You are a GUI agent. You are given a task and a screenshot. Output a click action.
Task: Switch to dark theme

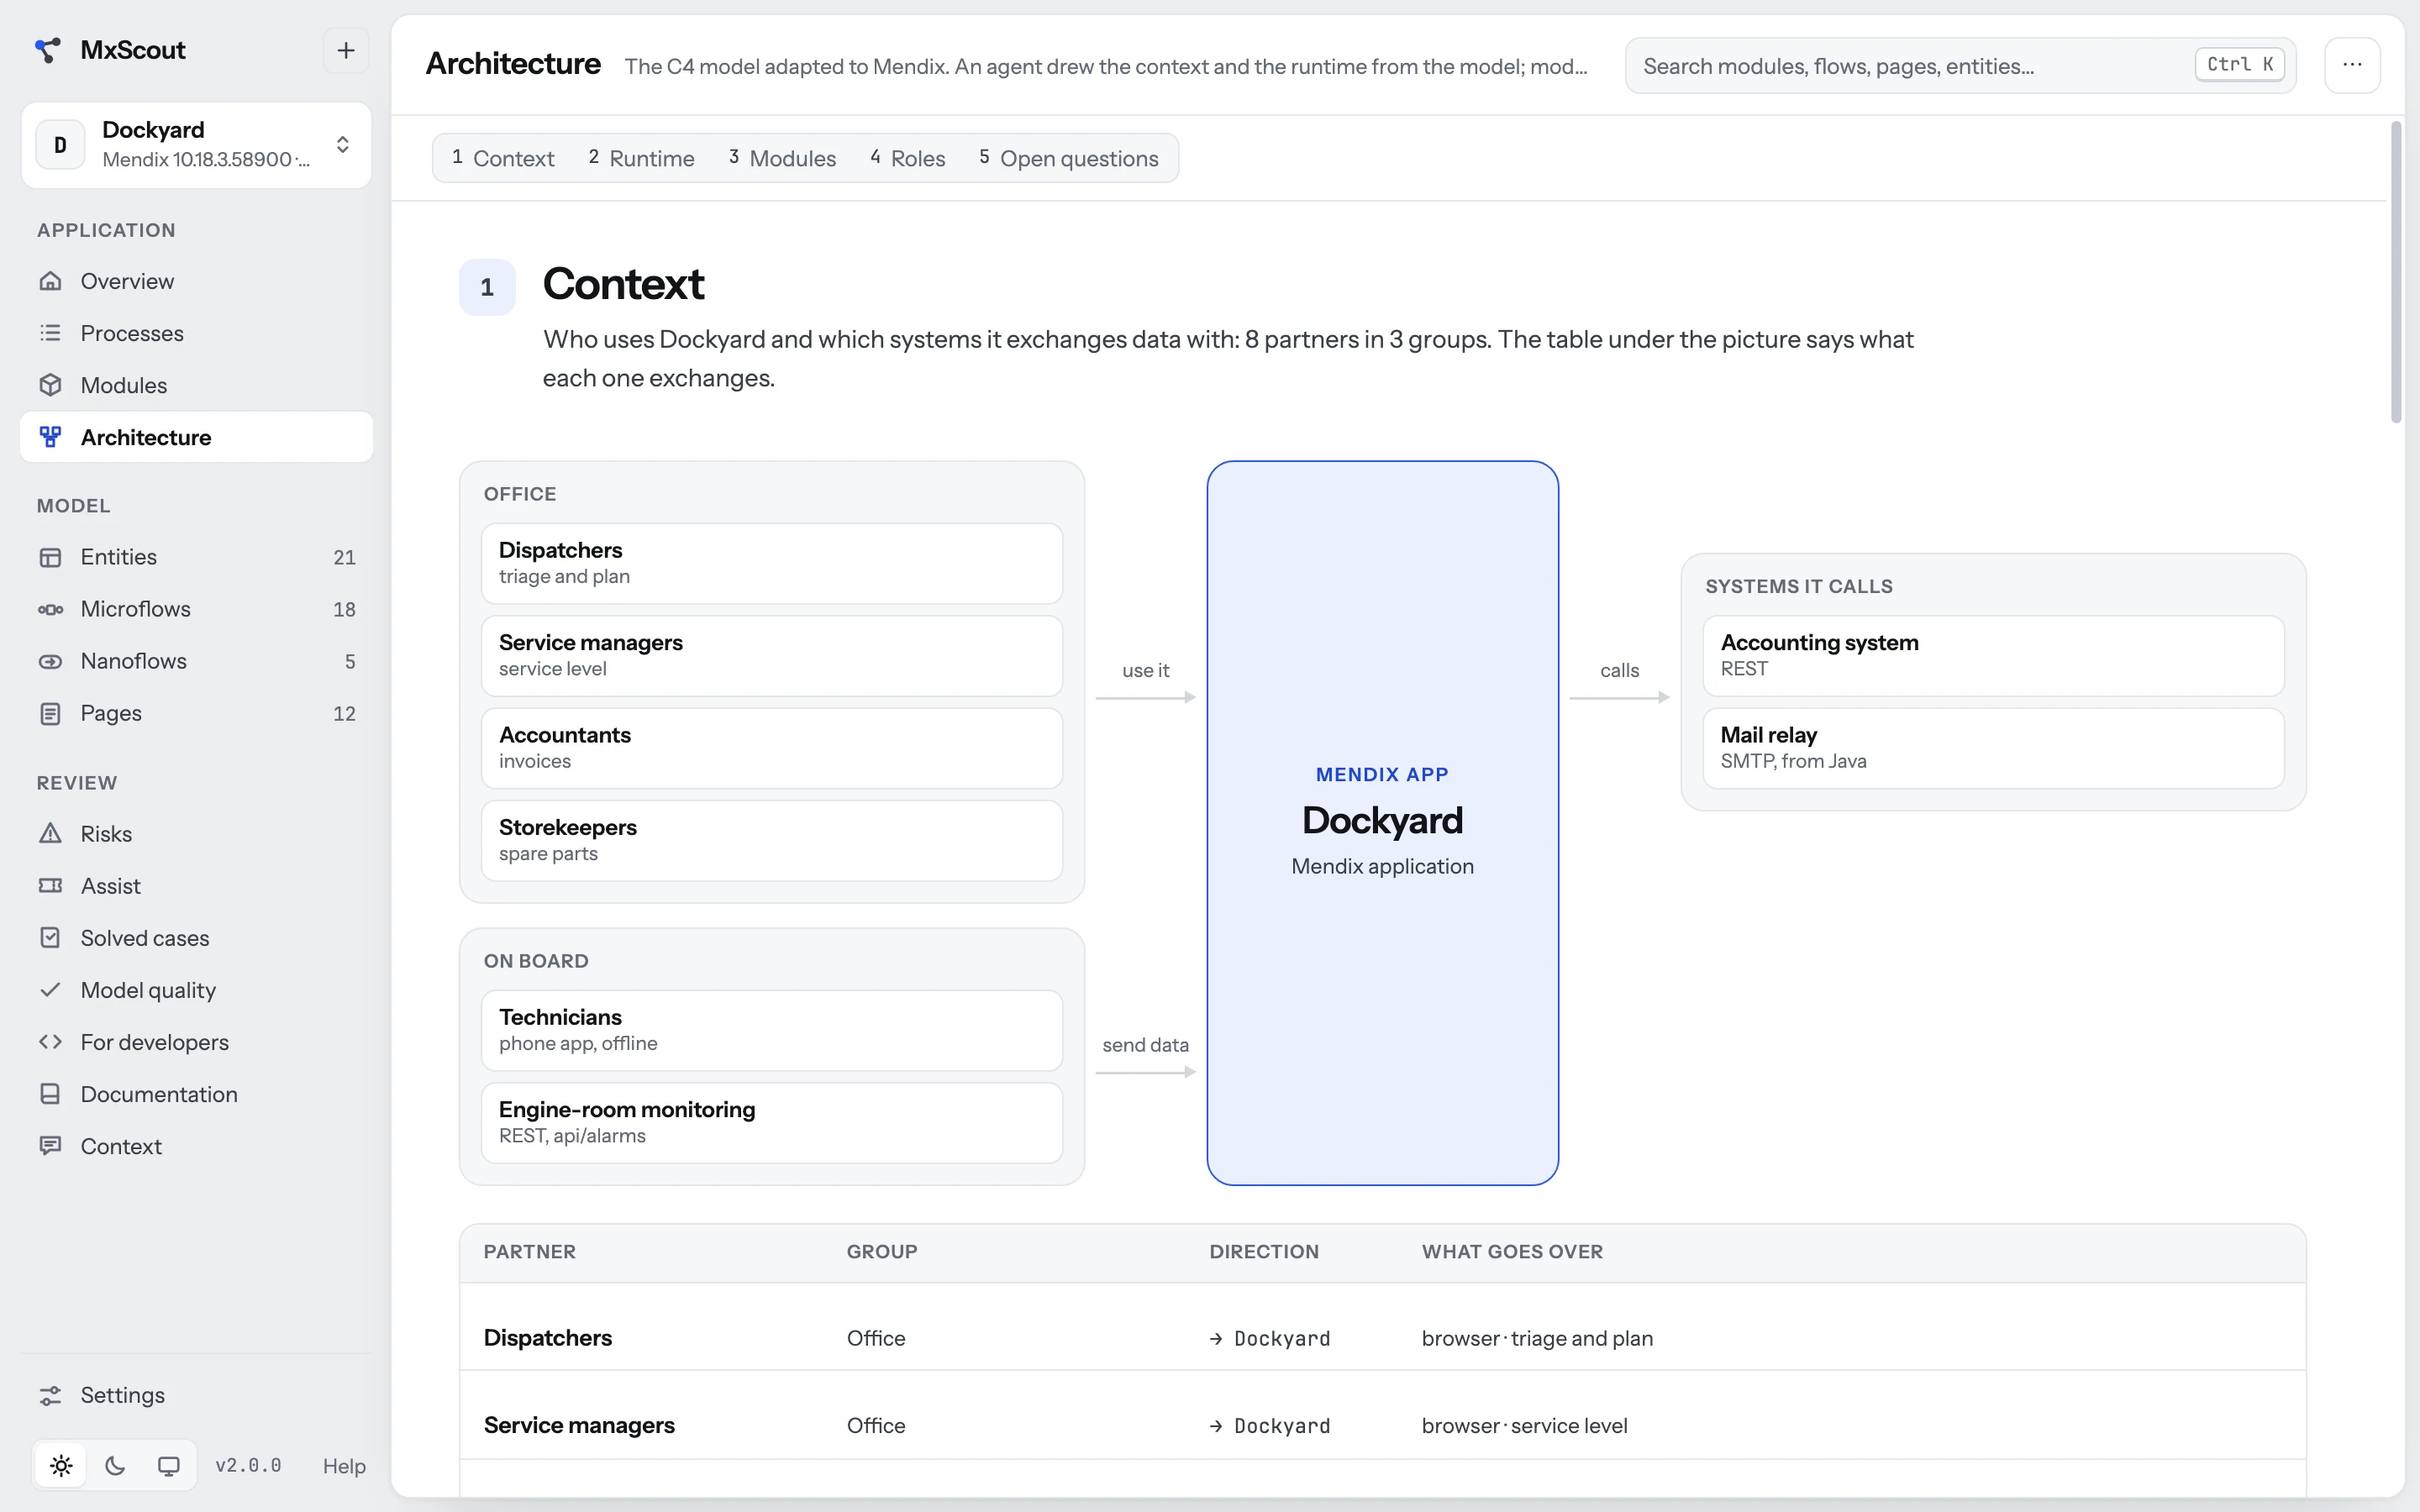point(115,1466)
